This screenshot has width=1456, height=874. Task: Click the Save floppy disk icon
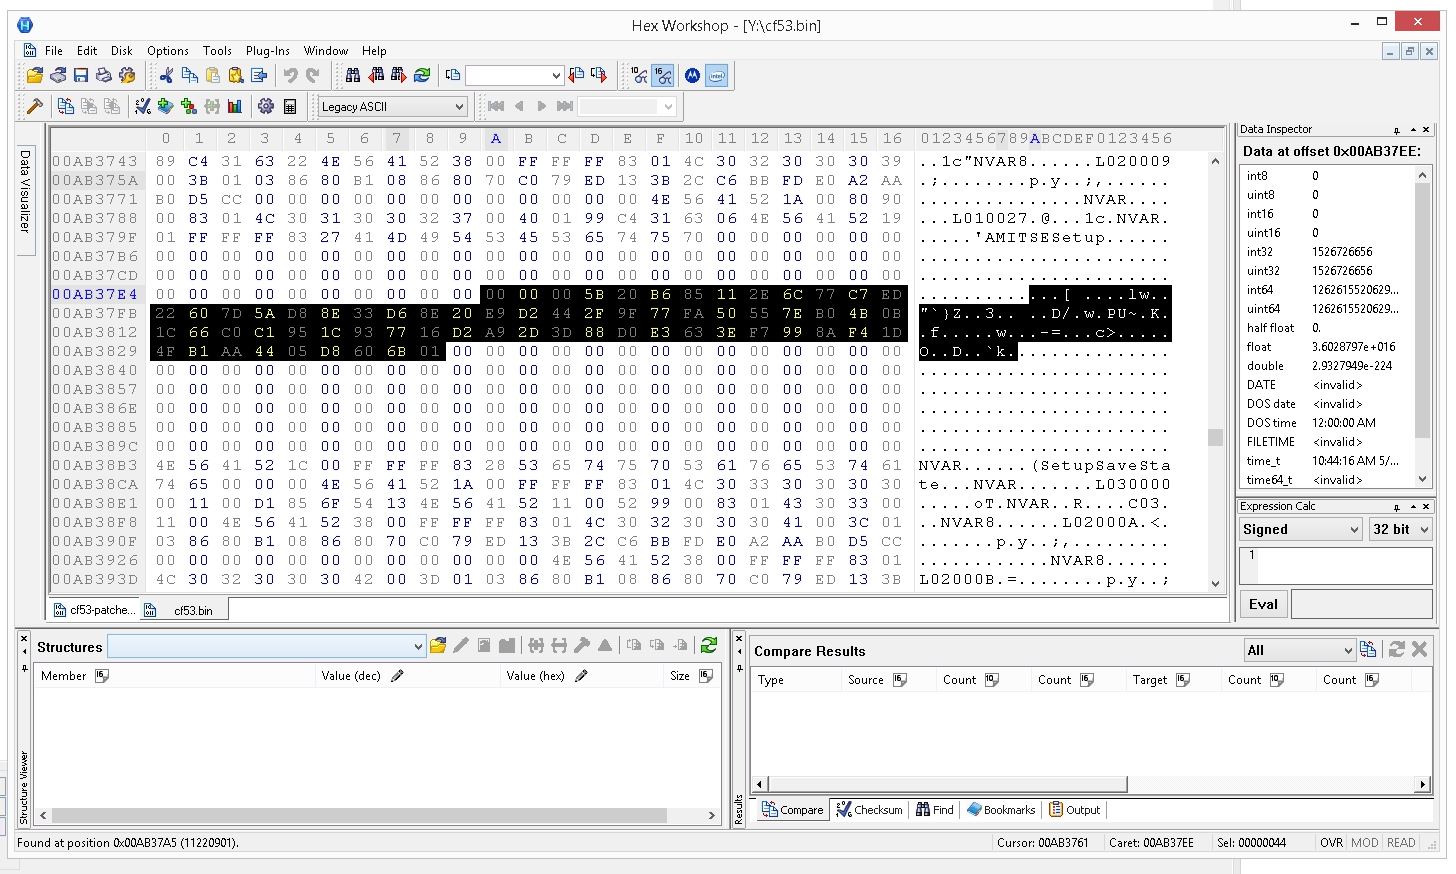point(81,75)
